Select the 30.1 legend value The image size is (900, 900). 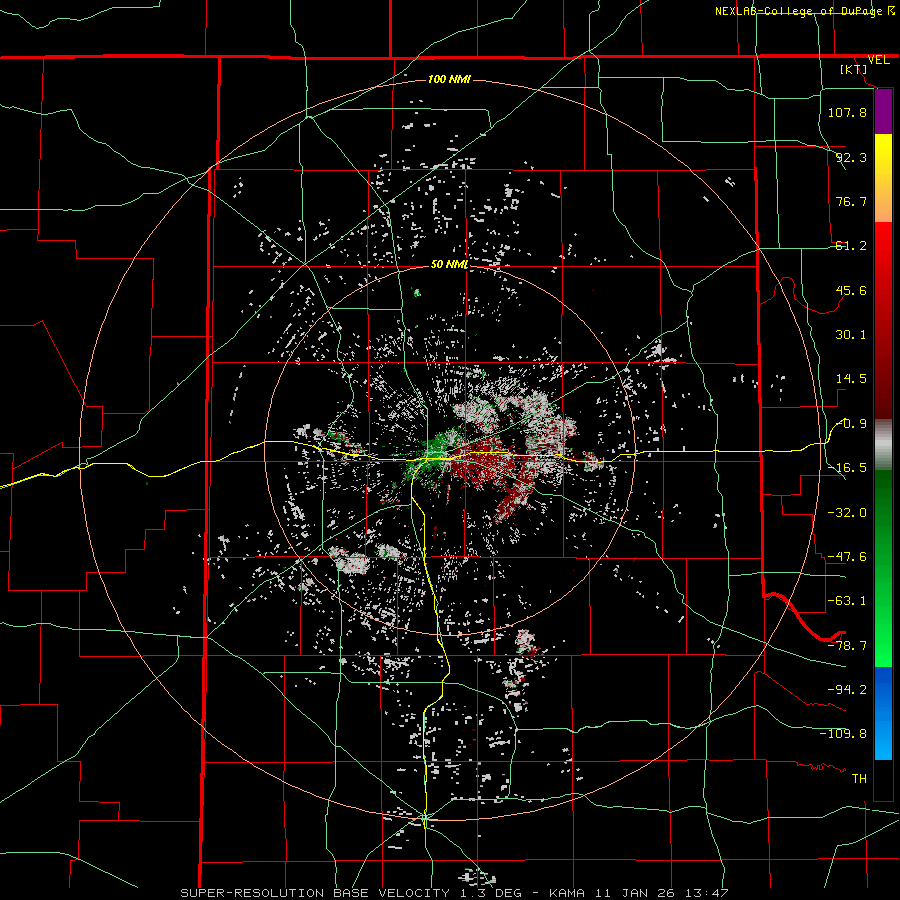click(x=851, y=335)
